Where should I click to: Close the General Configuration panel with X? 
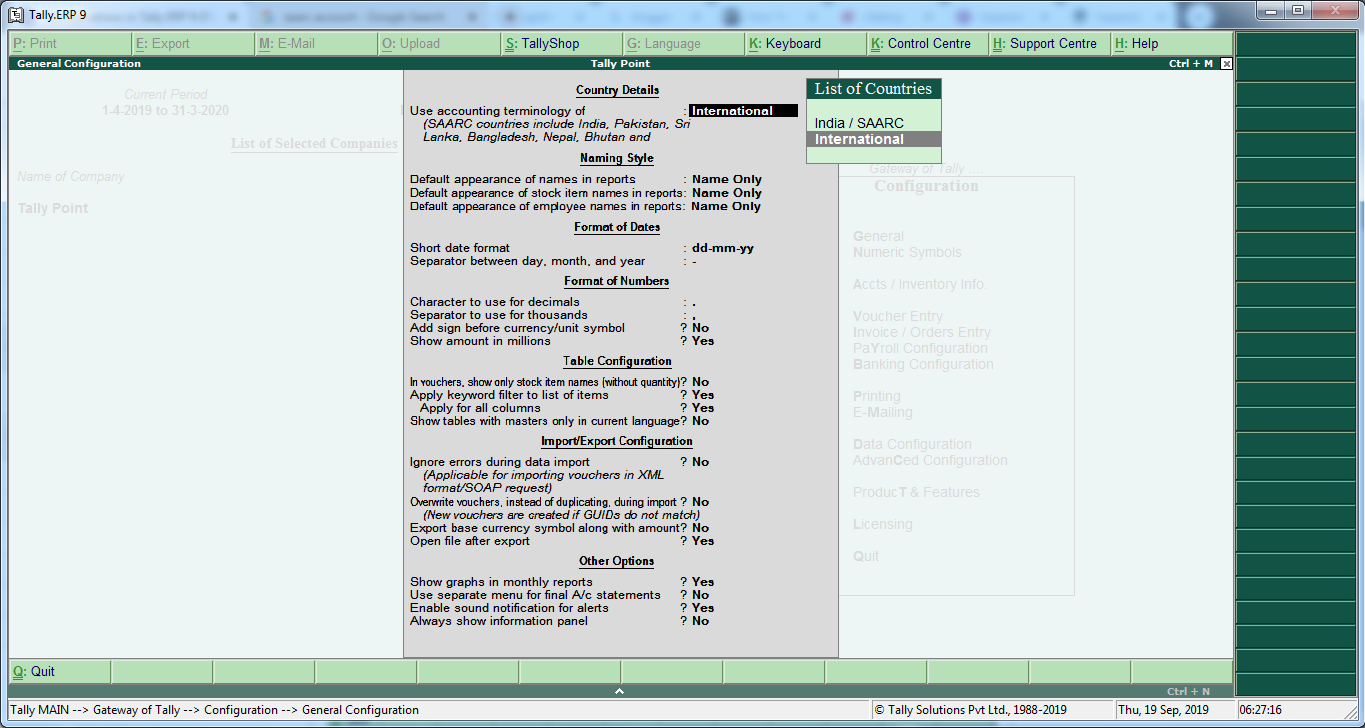[1227, 63]
